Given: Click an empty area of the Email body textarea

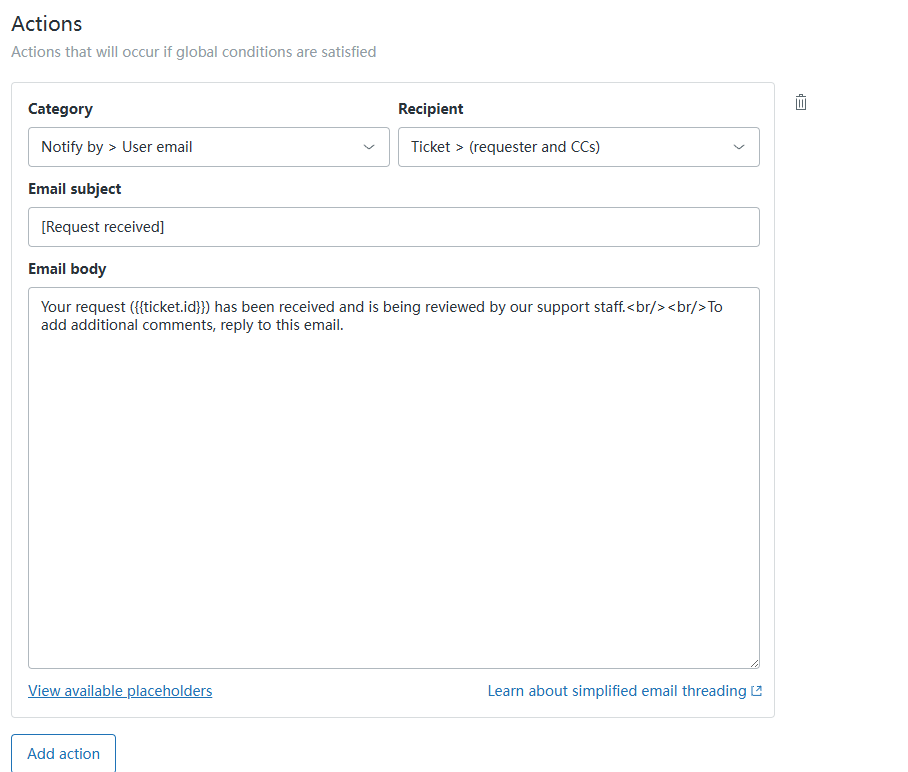Looking at the screenshot, I should (393, 500).
